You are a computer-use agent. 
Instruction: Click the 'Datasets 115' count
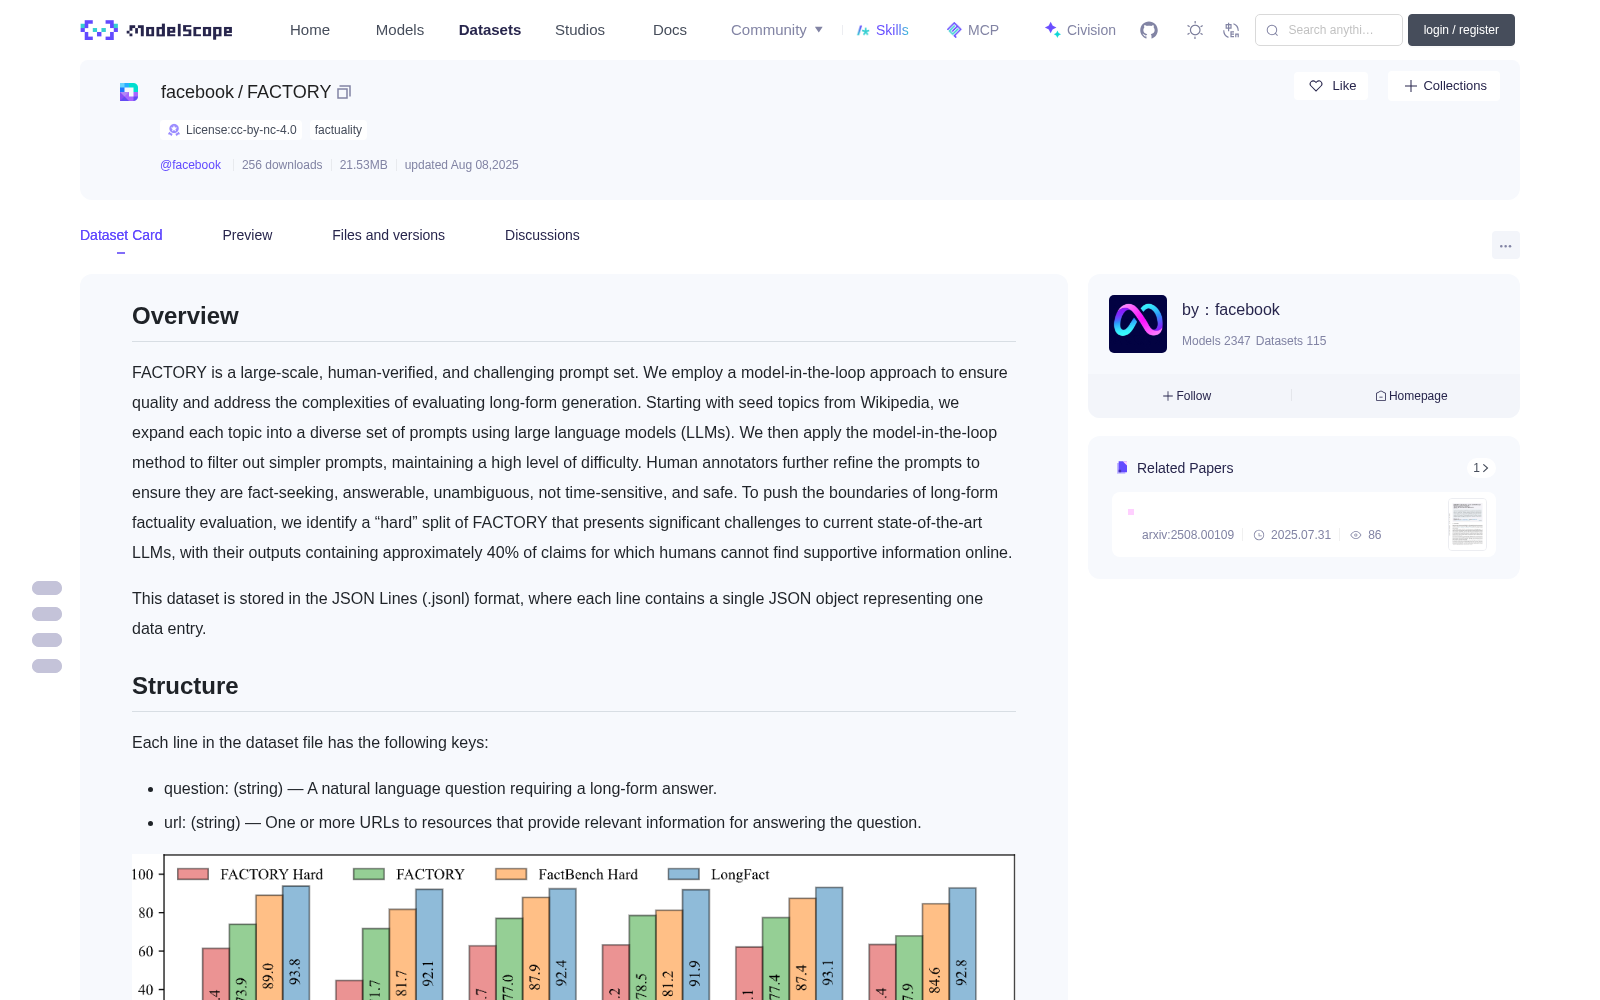[x=1291, y=341]
